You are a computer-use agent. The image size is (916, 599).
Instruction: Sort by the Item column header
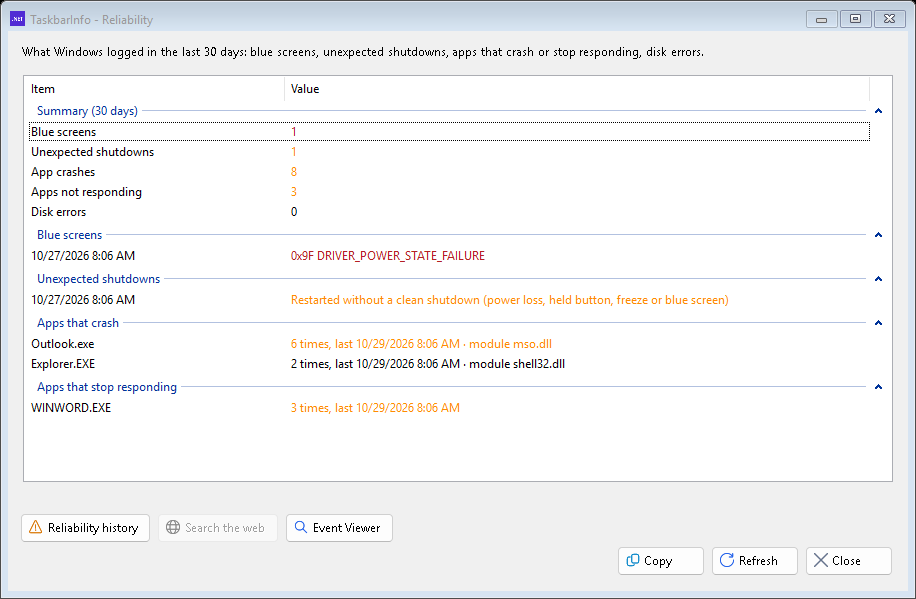coord(155,89)
